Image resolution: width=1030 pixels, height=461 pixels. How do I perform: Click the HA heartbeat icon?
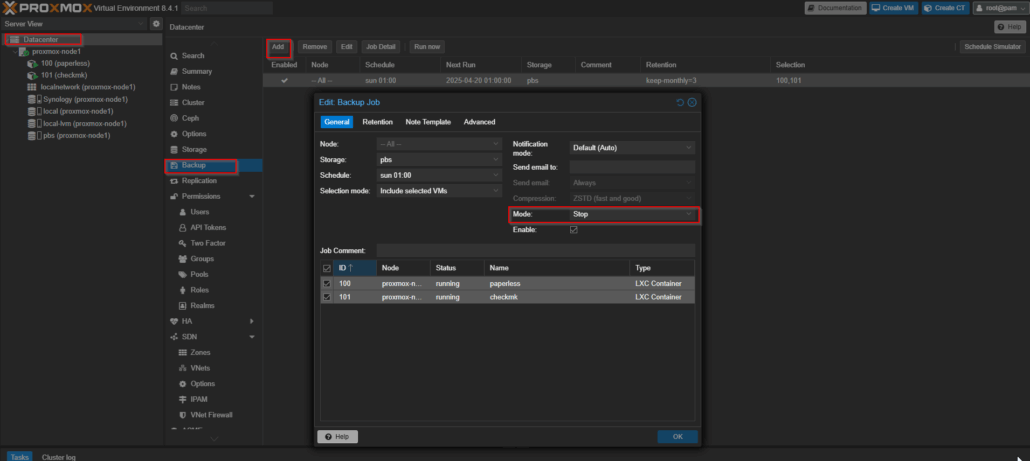point(174,321)
